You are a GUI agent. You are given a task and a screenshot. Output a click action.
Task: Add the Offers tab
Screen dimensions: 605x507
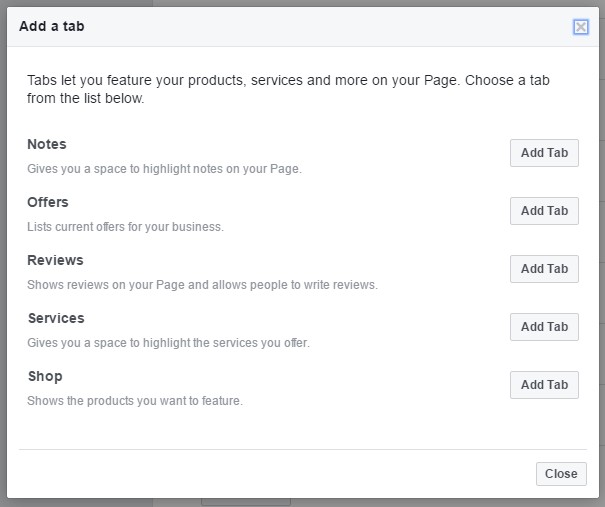pos(544,211)
